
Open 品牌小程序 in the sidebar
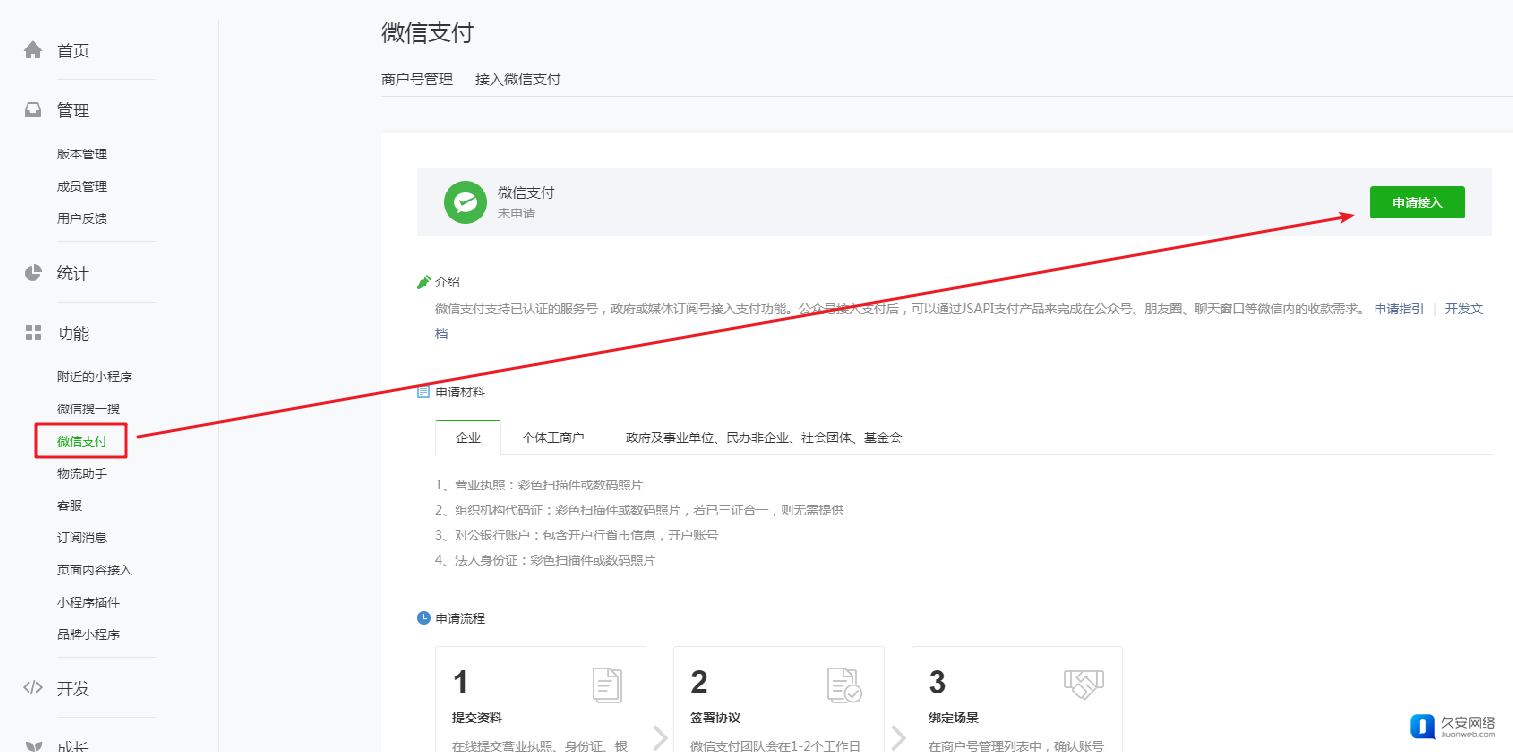[x=88, y=634]
